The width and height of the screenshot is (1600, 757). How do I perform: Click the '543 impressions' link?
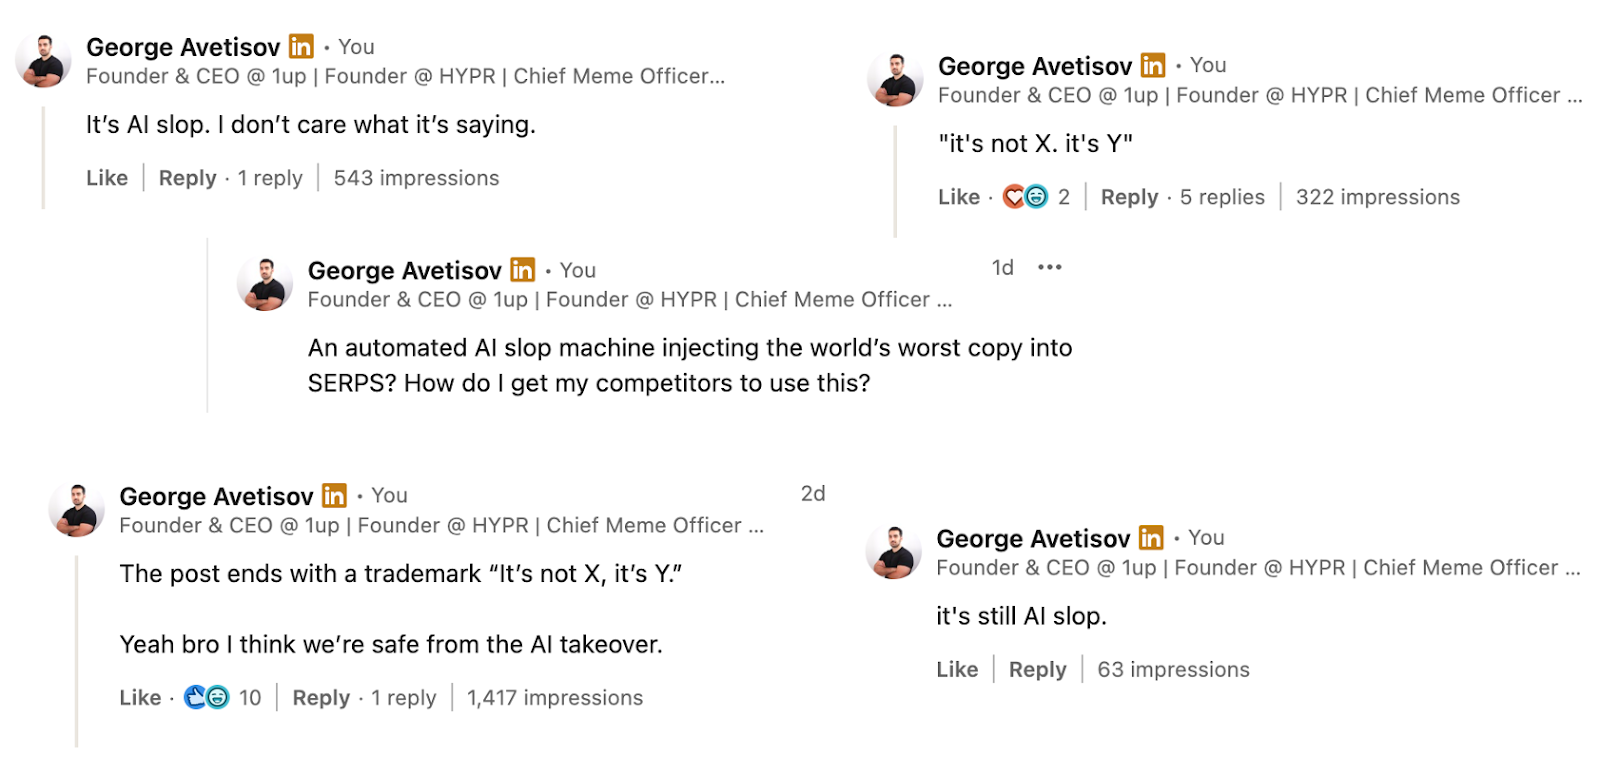[415, 178]
